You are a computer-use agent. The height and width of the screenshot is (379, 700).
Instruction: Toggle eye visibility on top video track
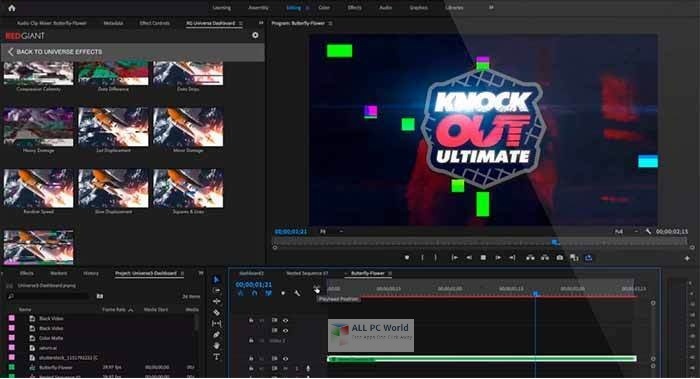tap(285, 320)
